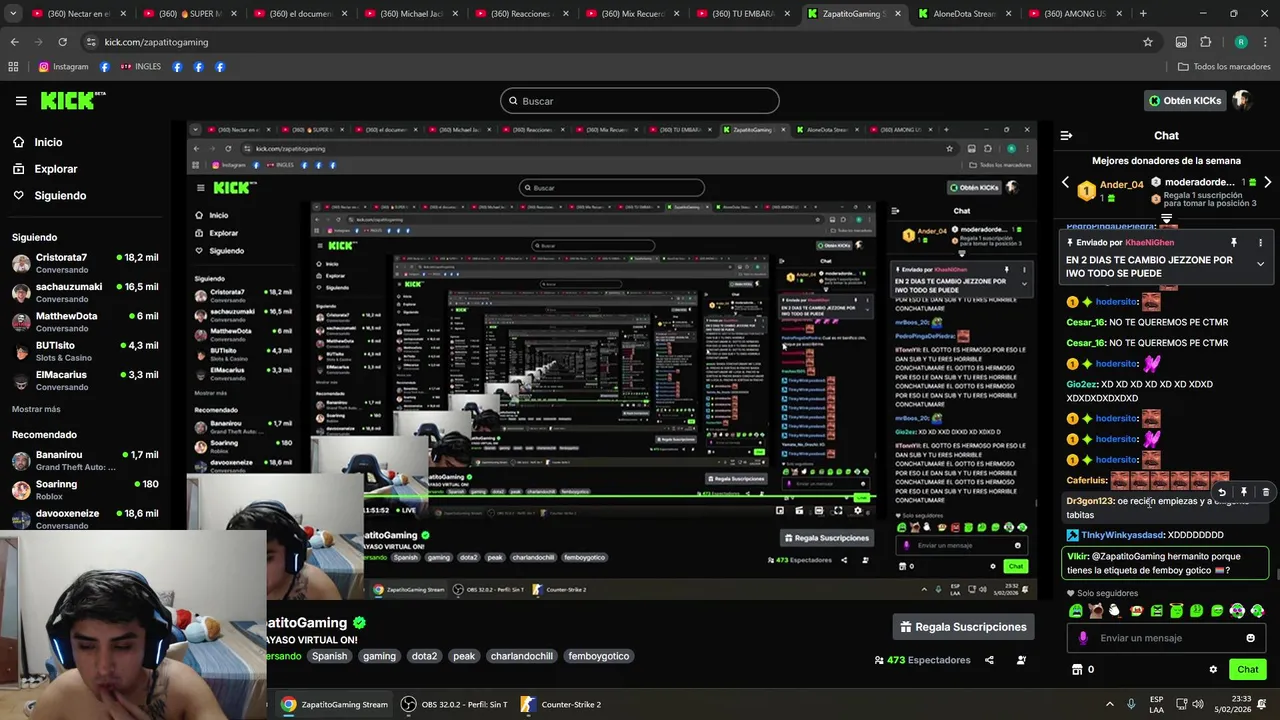
Task: Open profile avatar menu top right
Action: 1242,100
